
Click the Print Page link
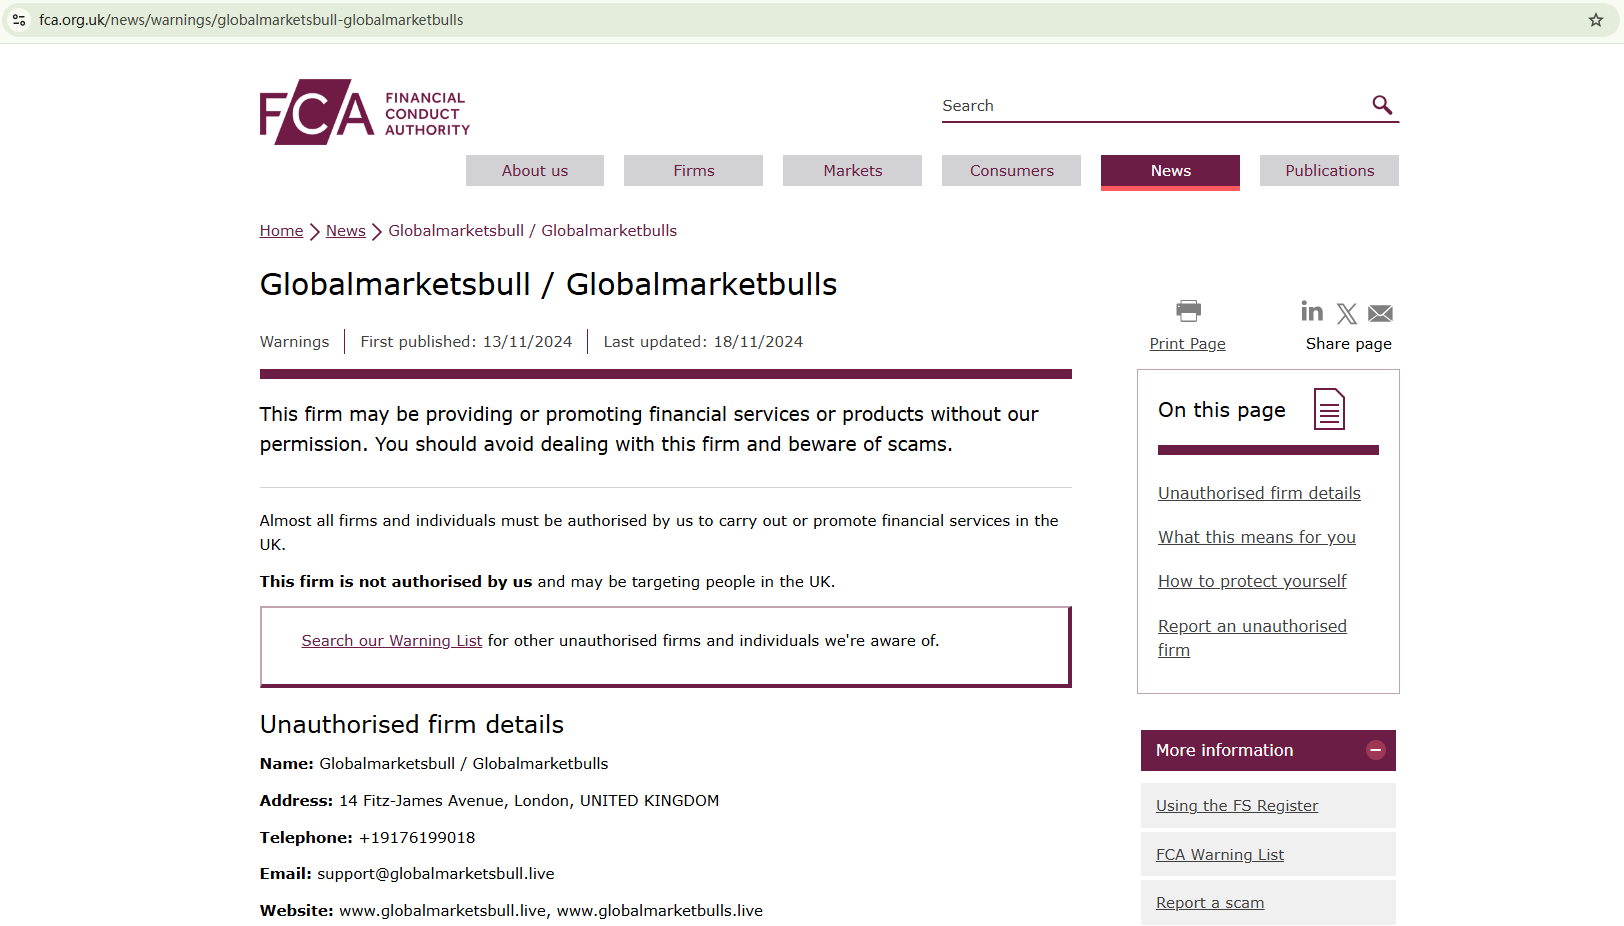pos(1188,344)
